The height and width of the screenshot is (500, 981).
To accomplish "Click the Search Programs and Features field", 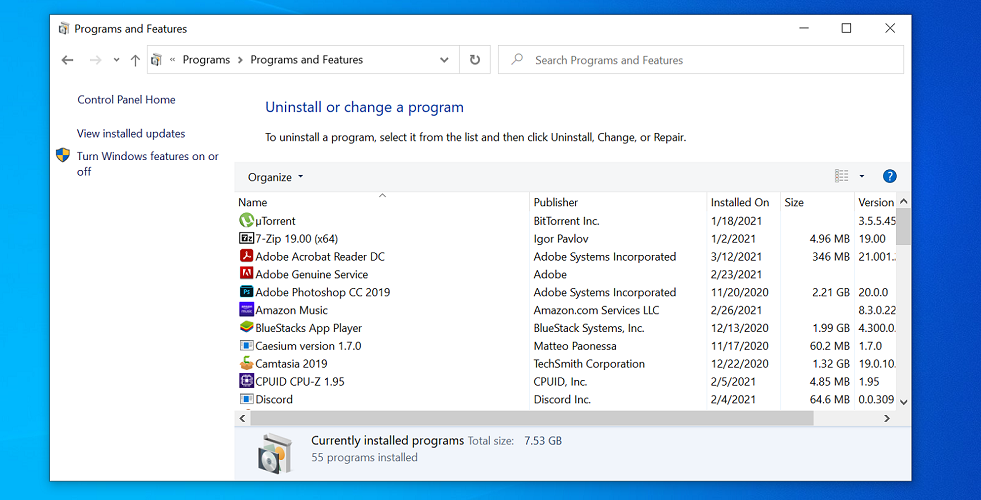I will pos(701,60).
